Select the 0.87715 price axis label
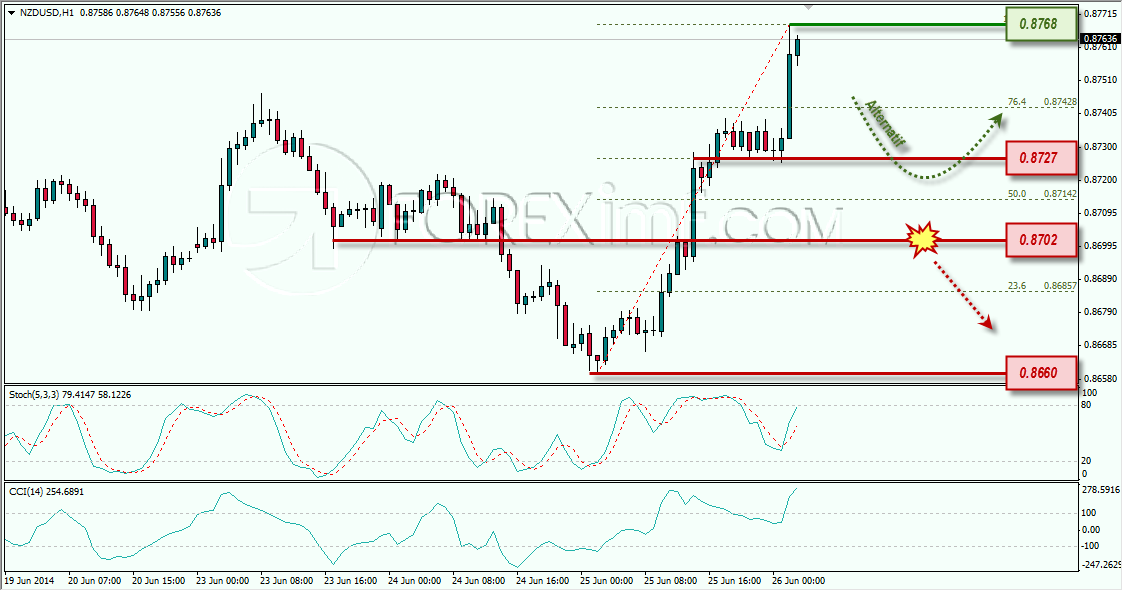The image size is (1123, 591). pyautogui.click(x=1101, y=14)
